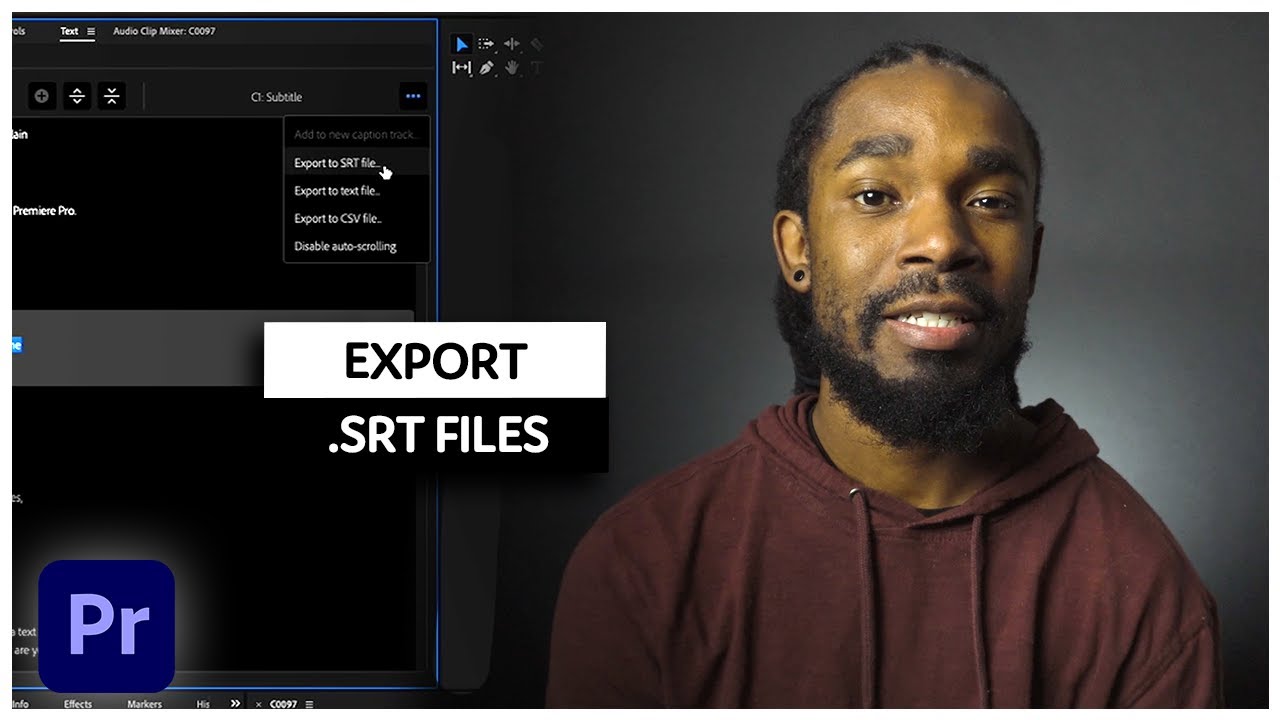Open the Audio Clip Mixer: C0097 tab
Screen dimensions: 1280x720
click(x=164, y=31)
